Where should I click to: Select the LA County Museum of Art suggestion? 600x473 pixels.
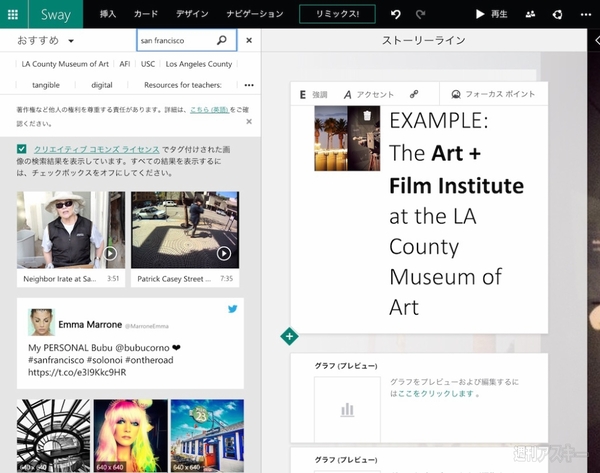tap(65, 64)
